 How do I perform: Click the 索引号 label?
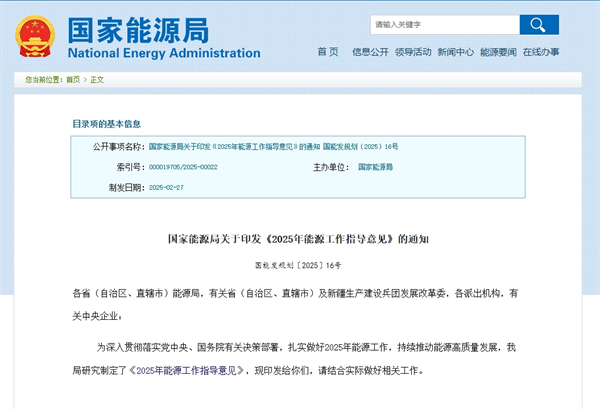[x=131, y=167]
